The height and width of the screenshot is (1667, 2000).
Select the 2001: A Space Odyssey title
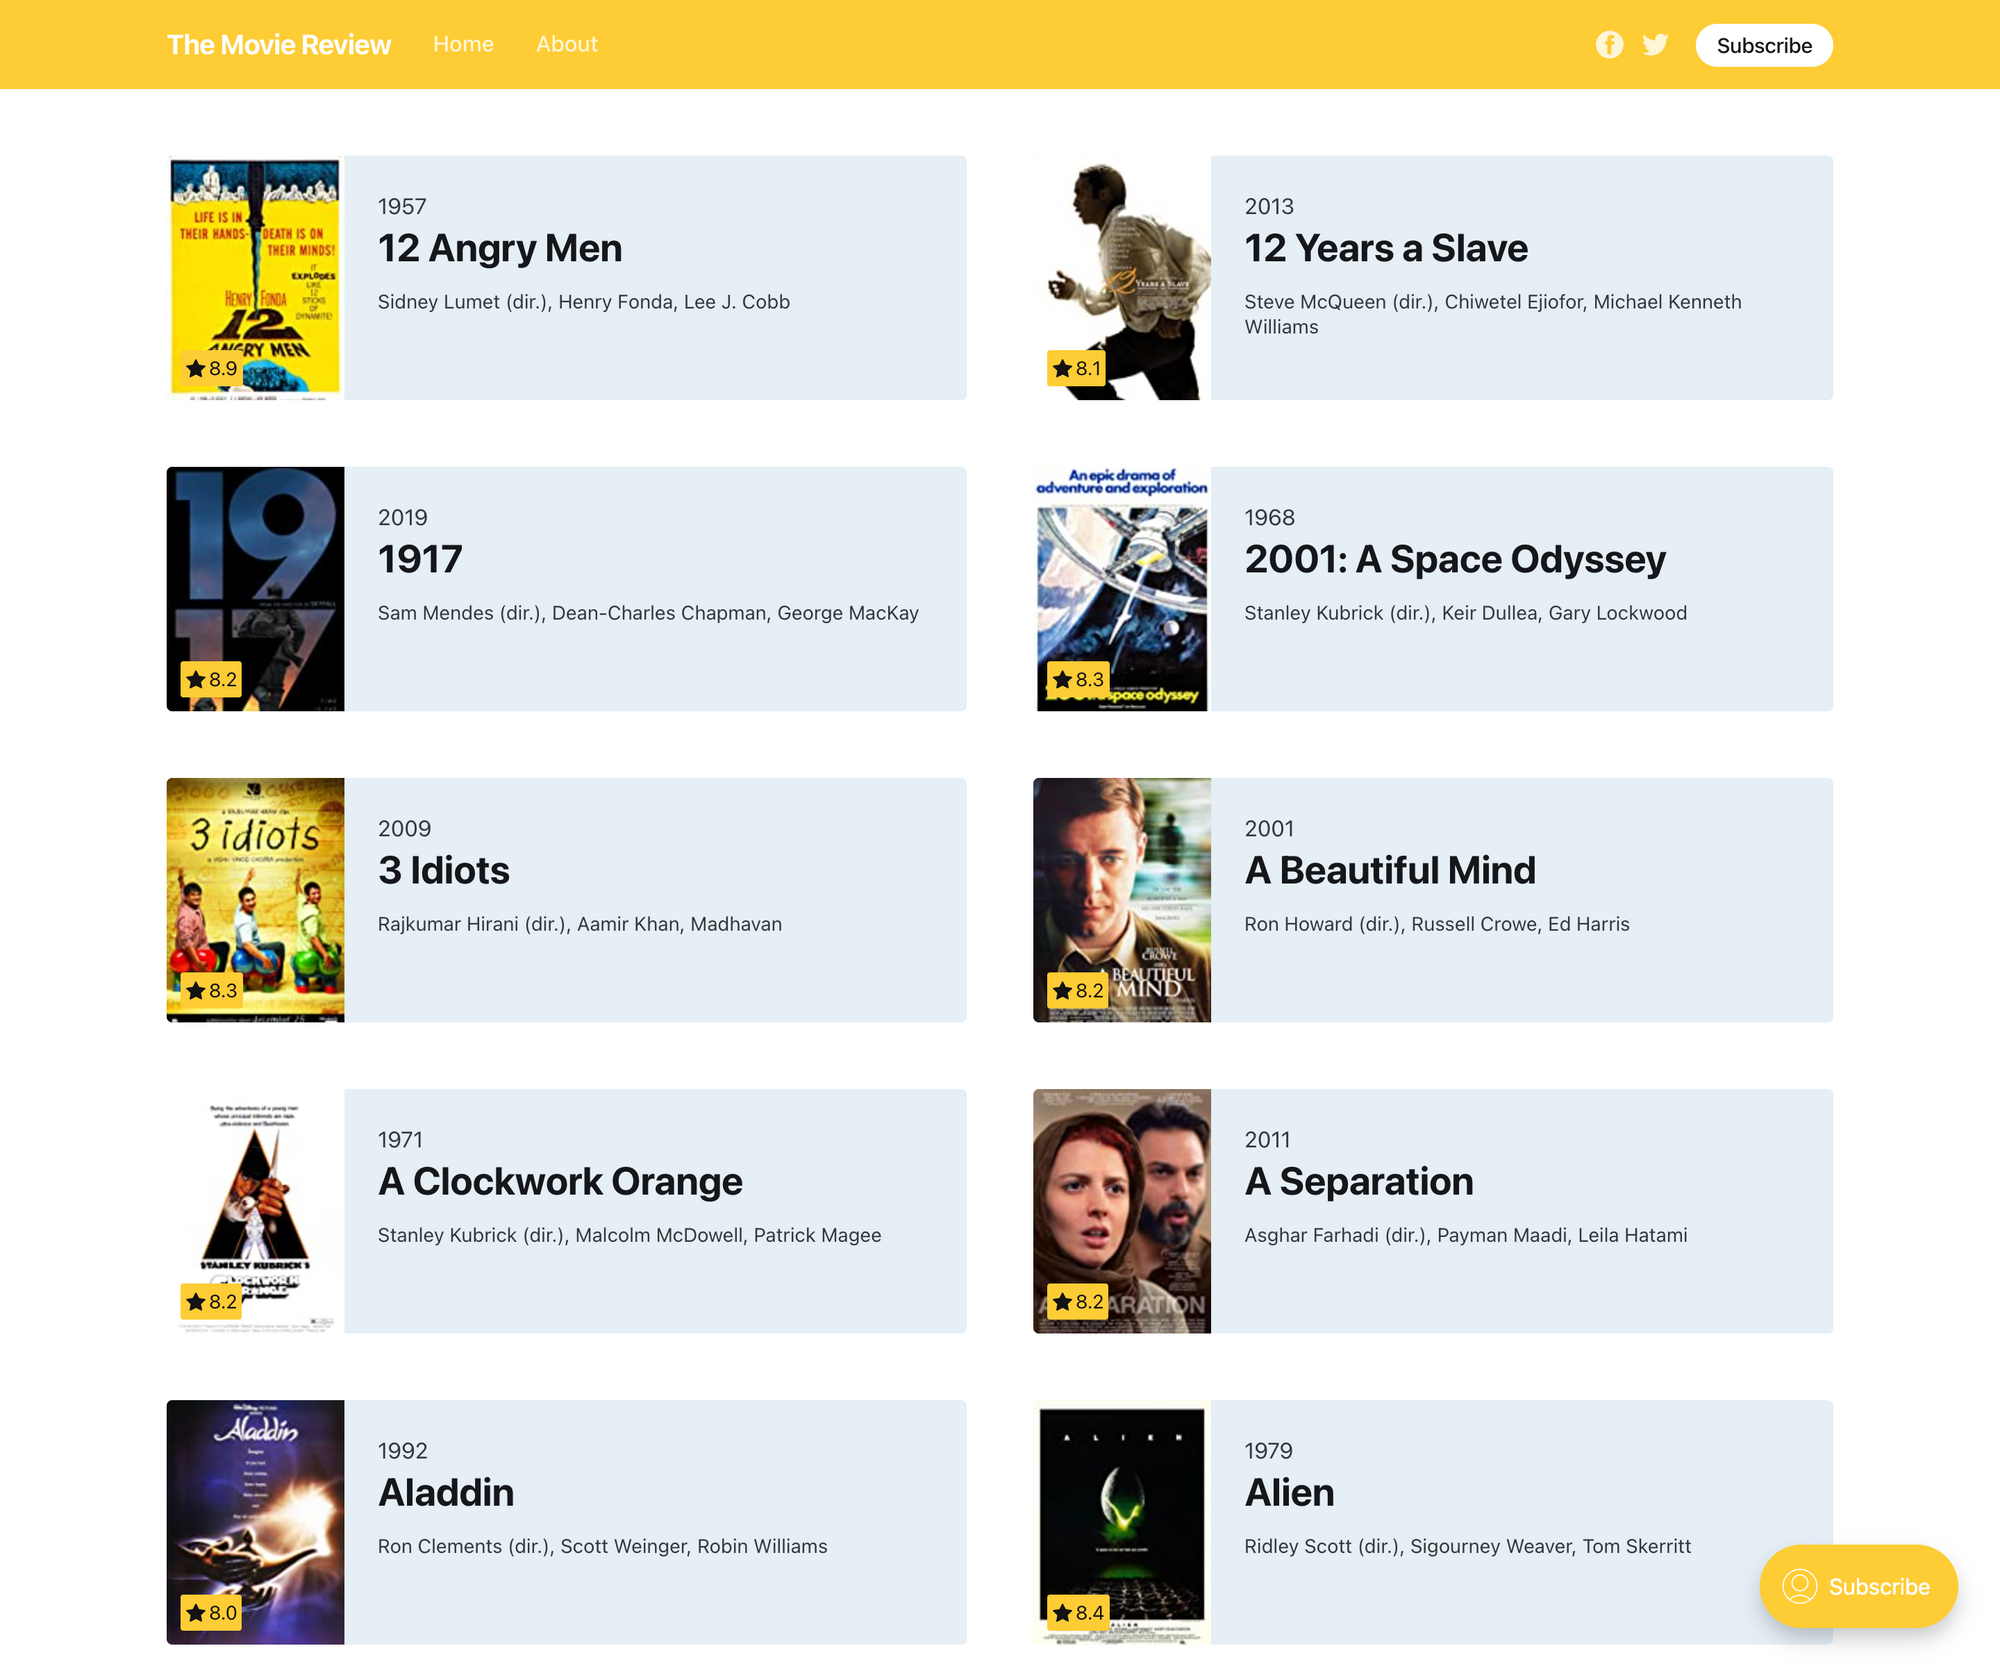(1455, 559)
